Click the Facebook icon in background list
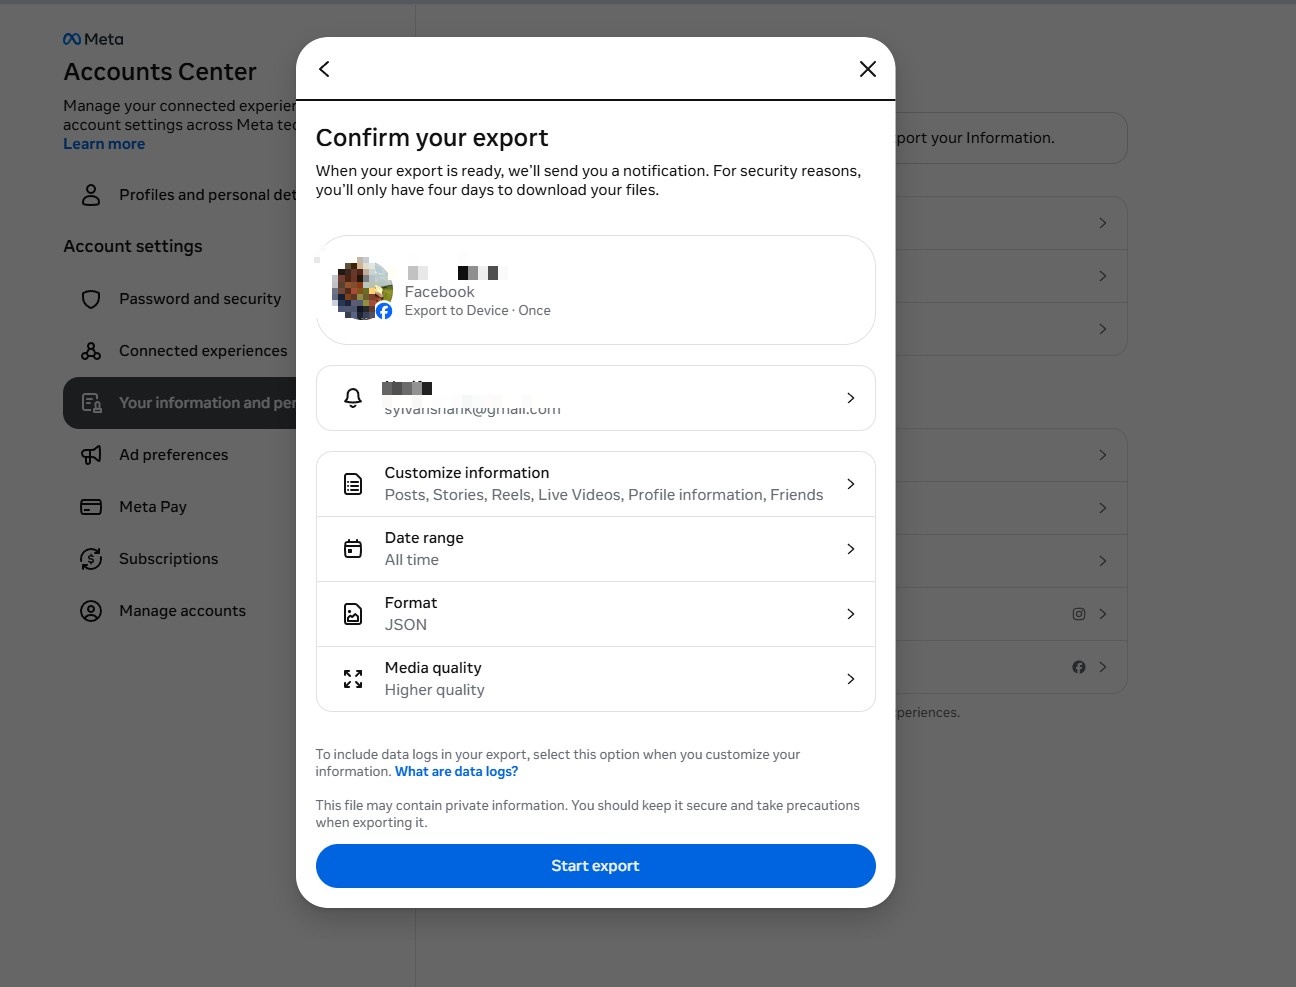The image size is (1296, 987). [1079, 667]
